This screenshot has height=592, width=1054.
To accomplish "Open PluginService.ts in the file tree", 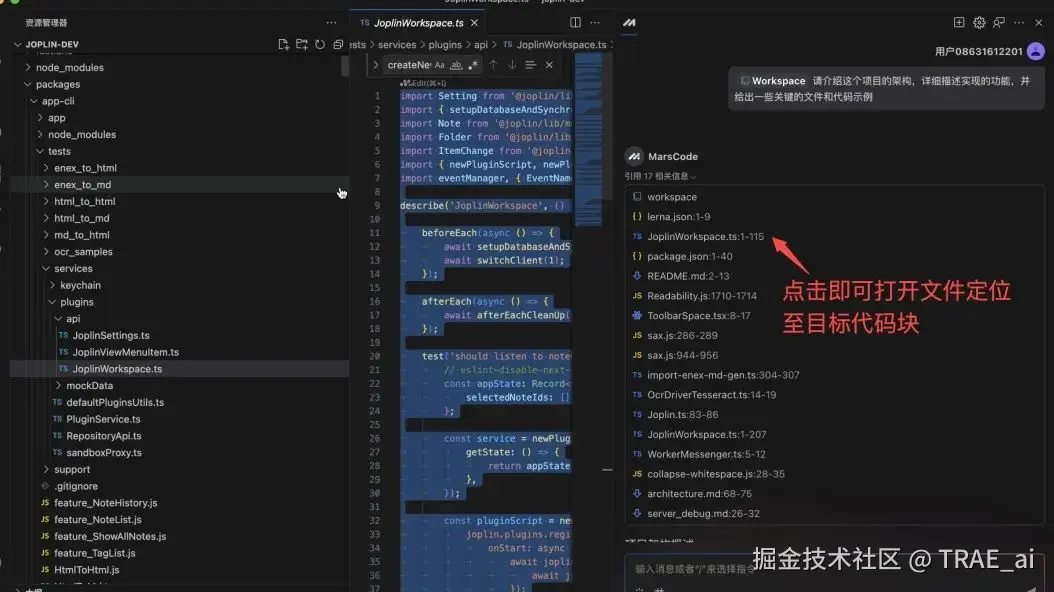I will (103, 419).
